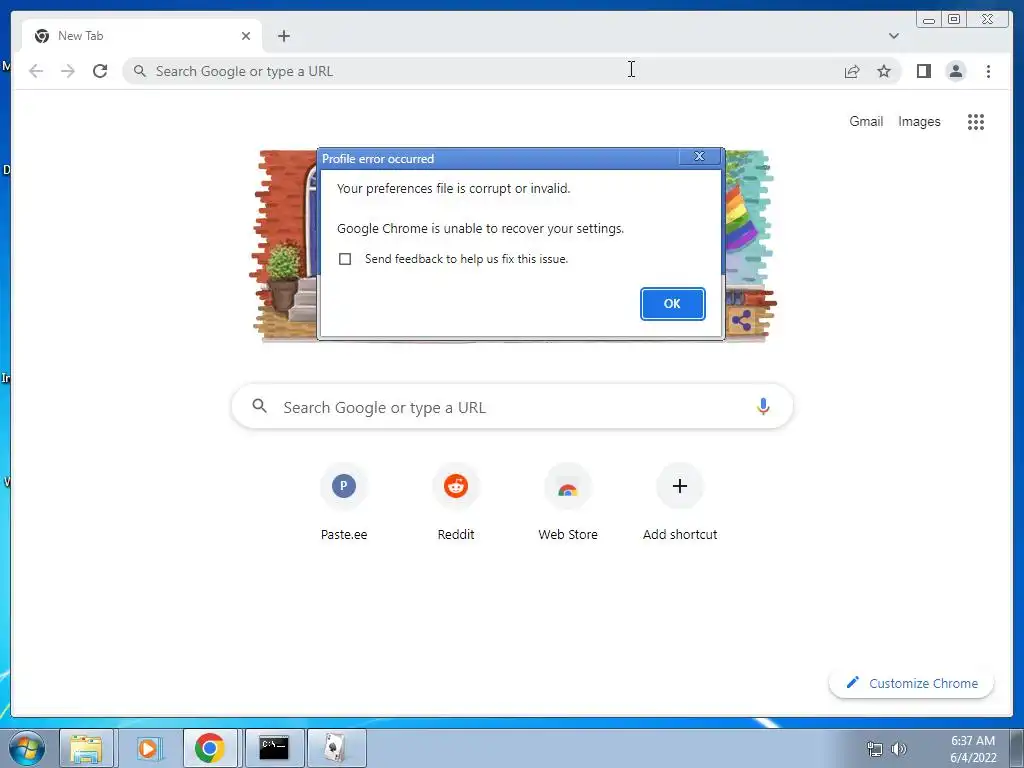Click Chrome icon in taskbar
The height and width of the screenshot is (768, 1024).
coord(210,748)
